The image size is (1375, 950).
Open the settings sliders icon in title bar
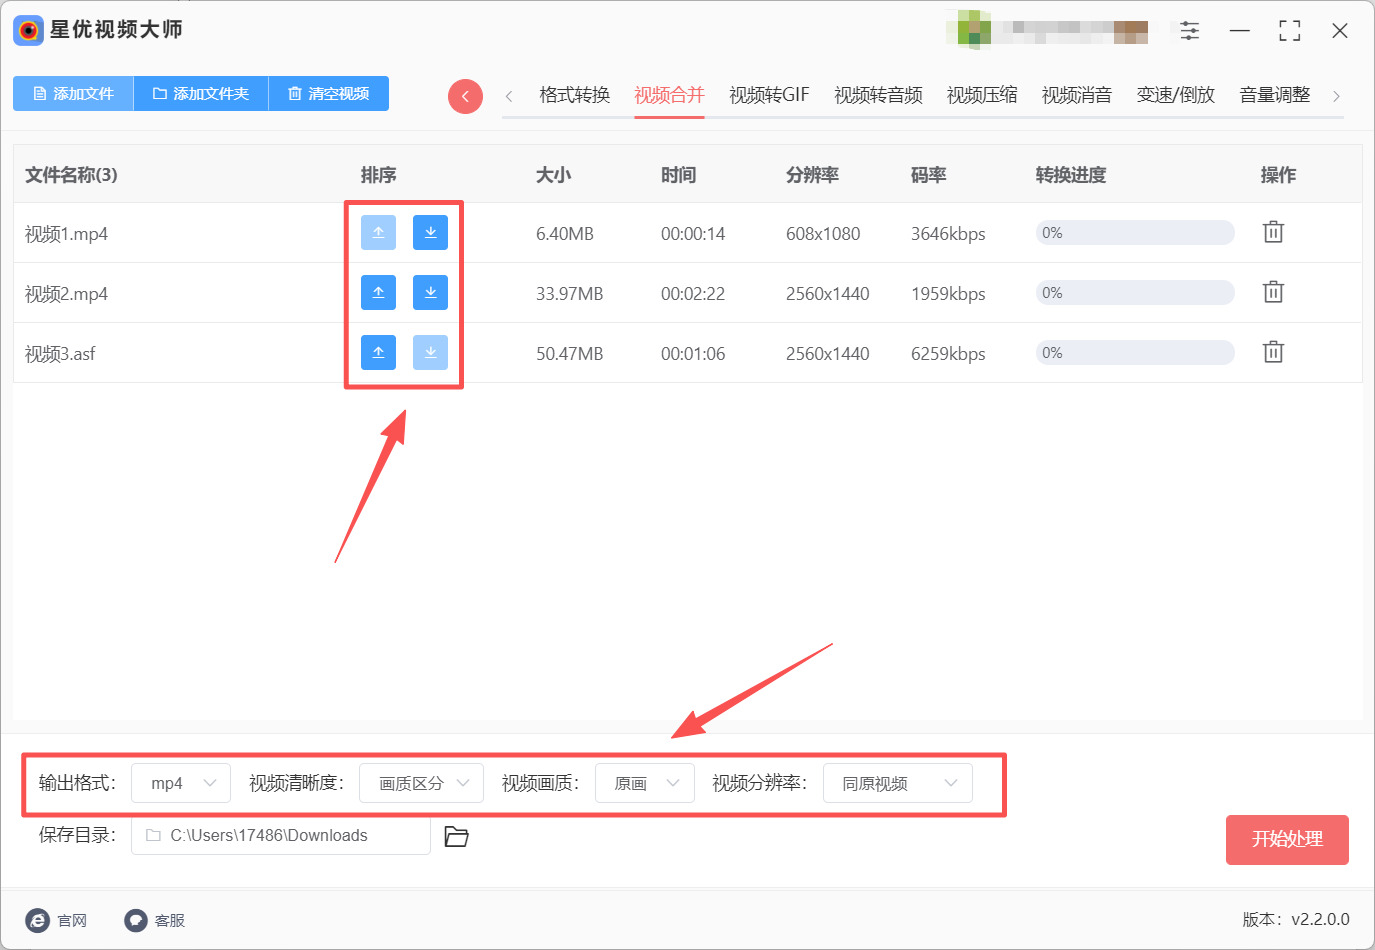[x=1189, y=31]
